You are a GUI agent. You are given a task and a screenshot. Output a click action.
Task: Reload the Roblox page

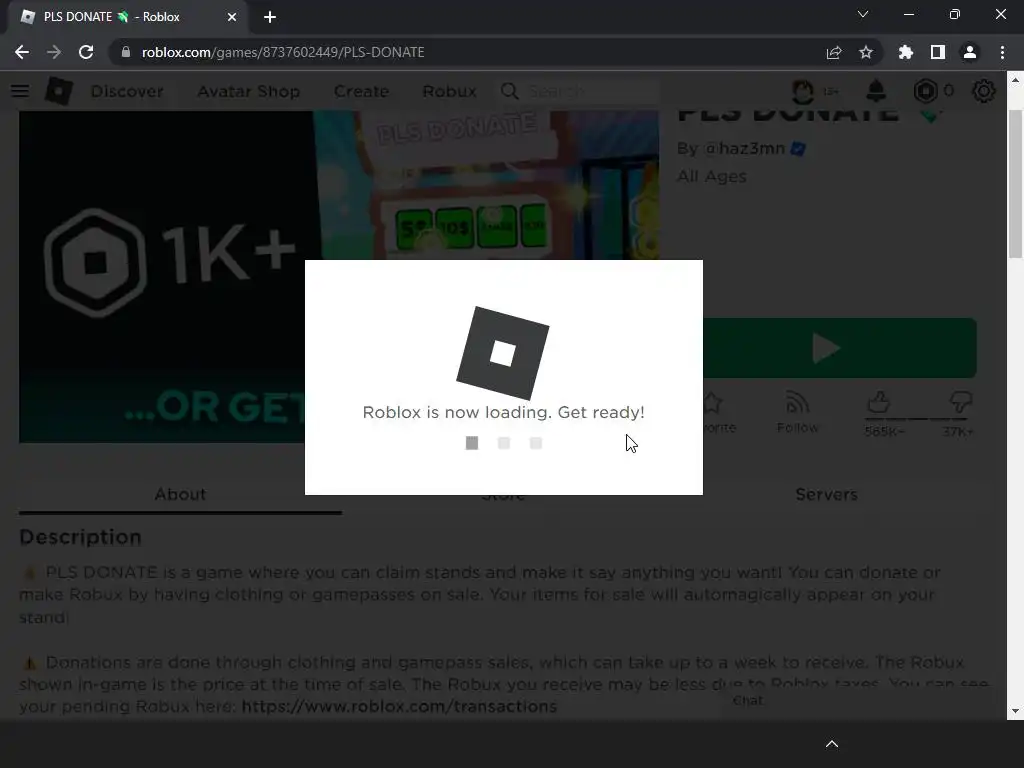(x=86, y=52)
